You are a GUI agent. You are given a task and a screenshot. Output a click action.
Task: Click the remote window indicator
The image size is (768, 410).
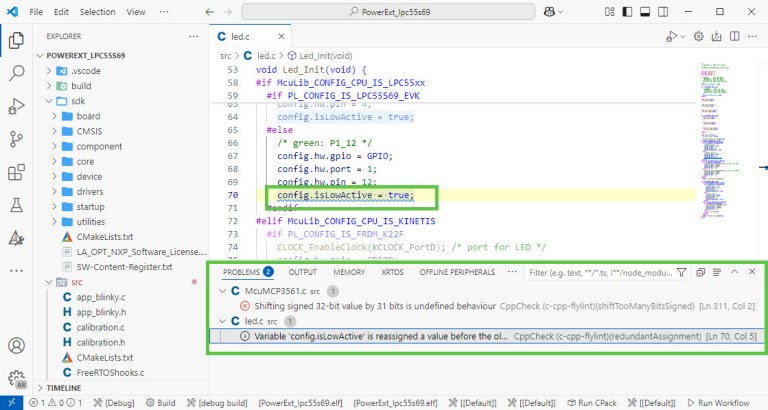tap(12, 403)
